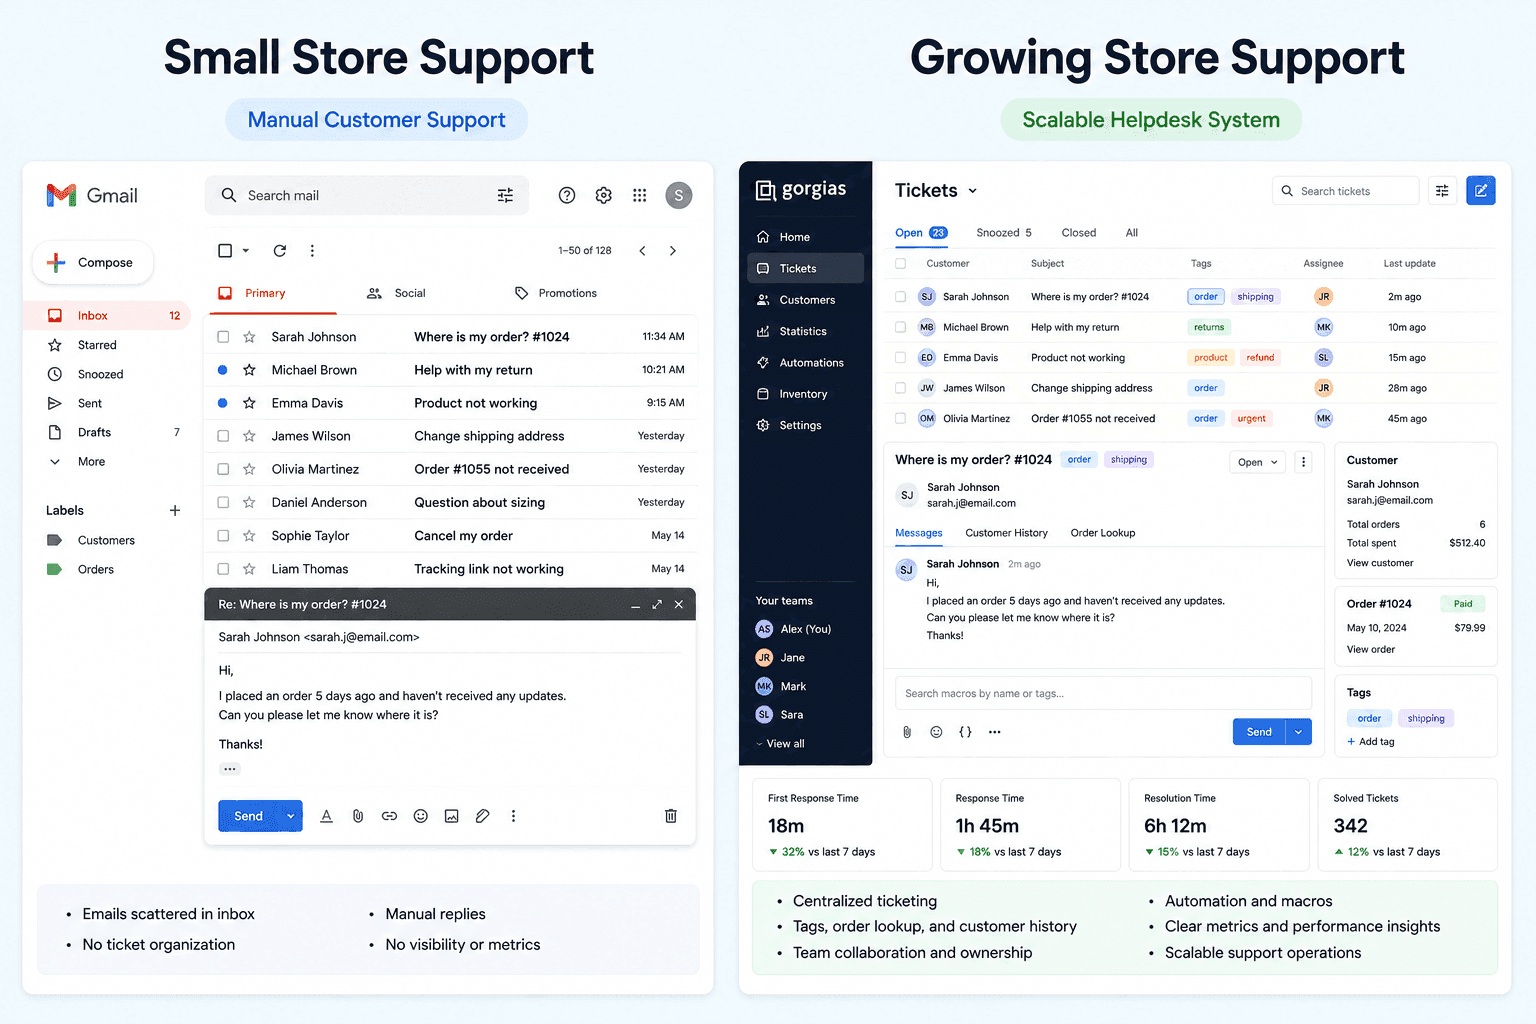This screenshot has height=1024, width=1536.
Task: Switch to Gmail Promotions tab
Action: pos(556,293)
